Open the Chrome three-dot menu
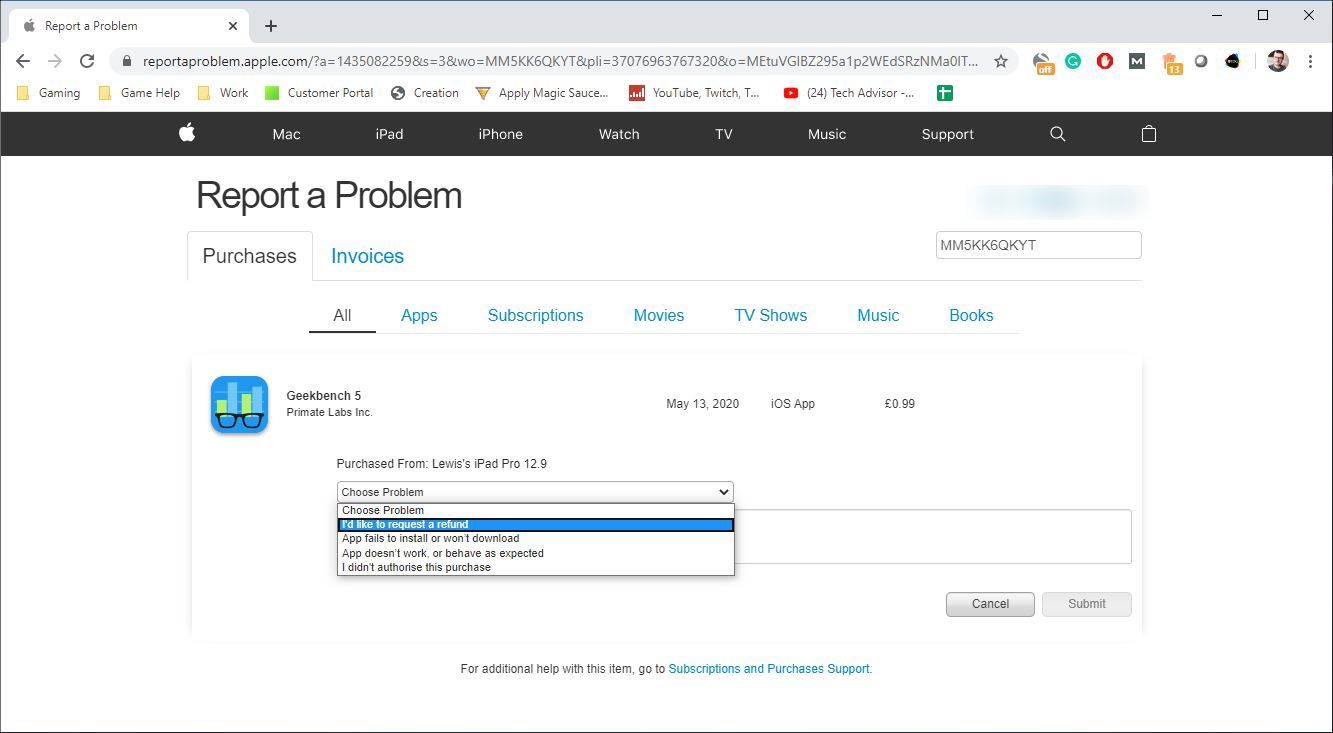 click(1310, 61)
